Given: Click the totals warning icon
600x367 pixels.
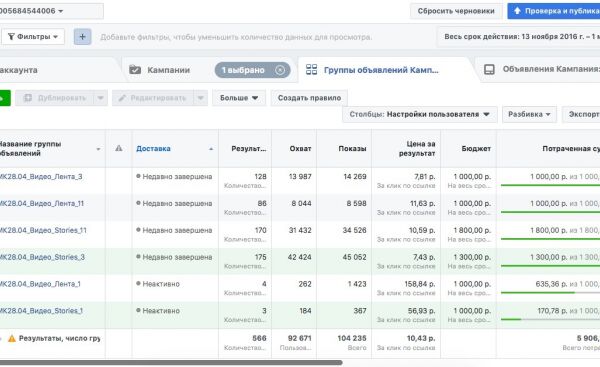Looking at the screenshot, I should (x=12, y=338).
